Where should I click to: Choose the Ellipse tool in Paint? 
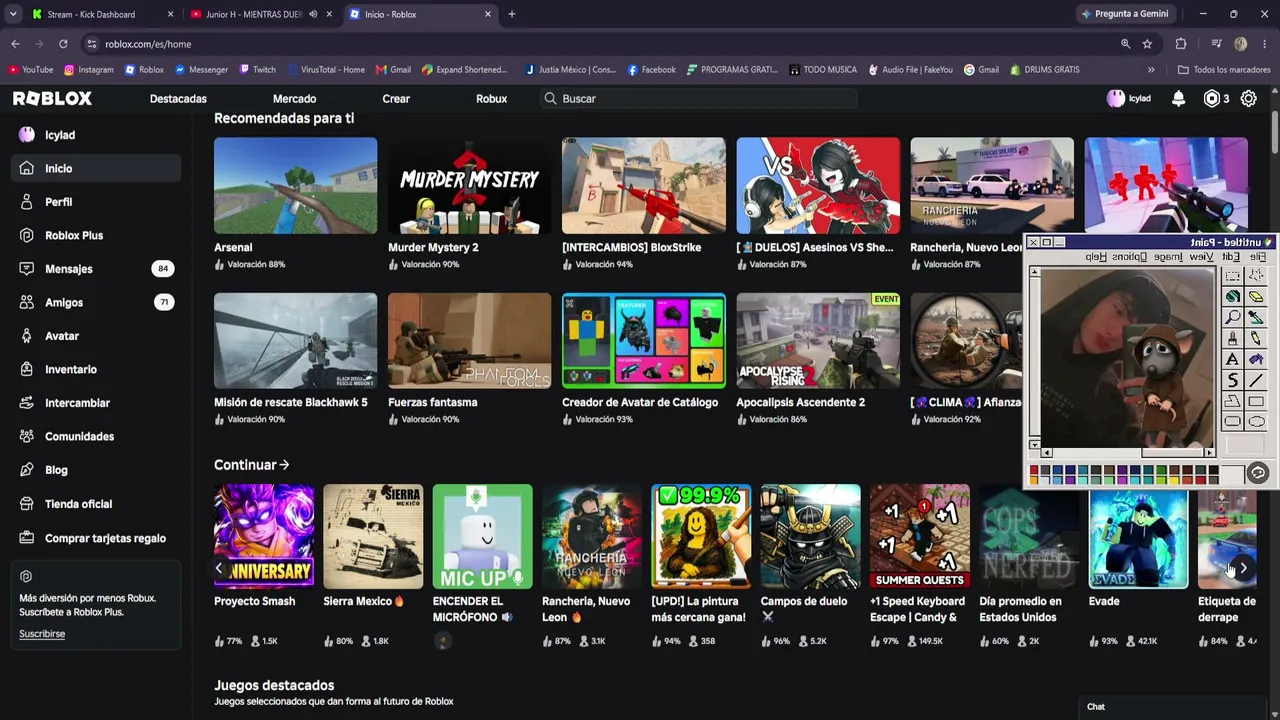tap(1256, 422)
